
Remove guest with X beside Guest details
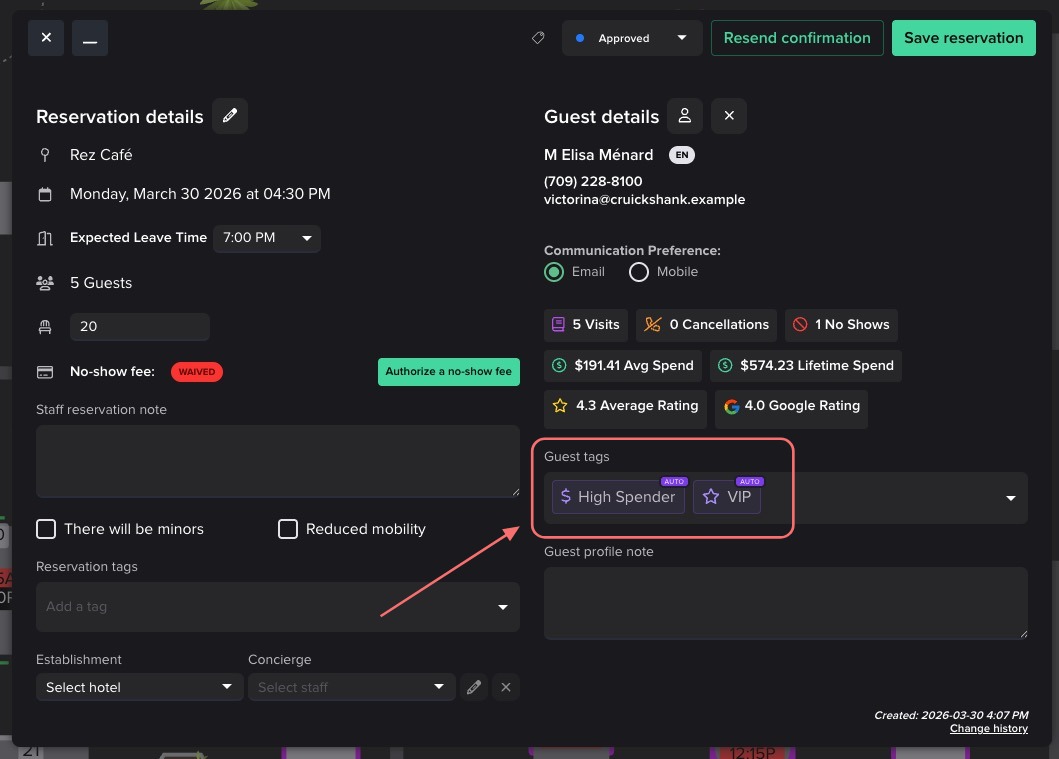click(729, 116)
